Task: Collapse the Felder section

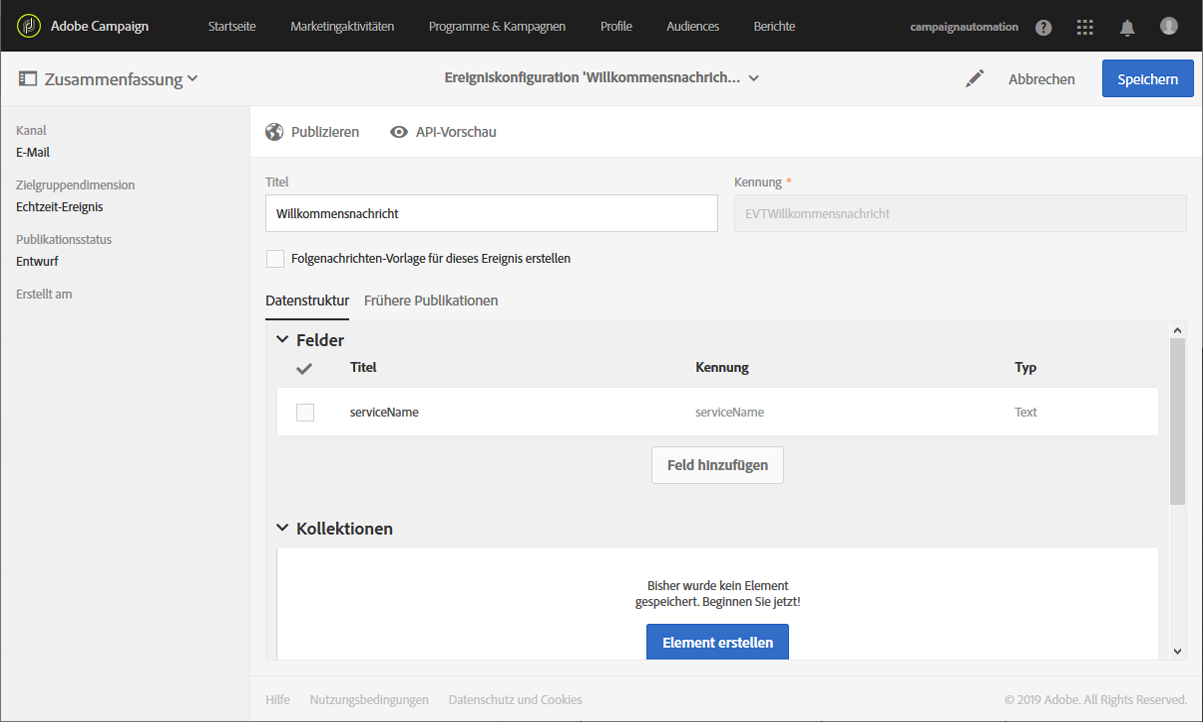Action: pyautogui.click(x=283, y=340)
